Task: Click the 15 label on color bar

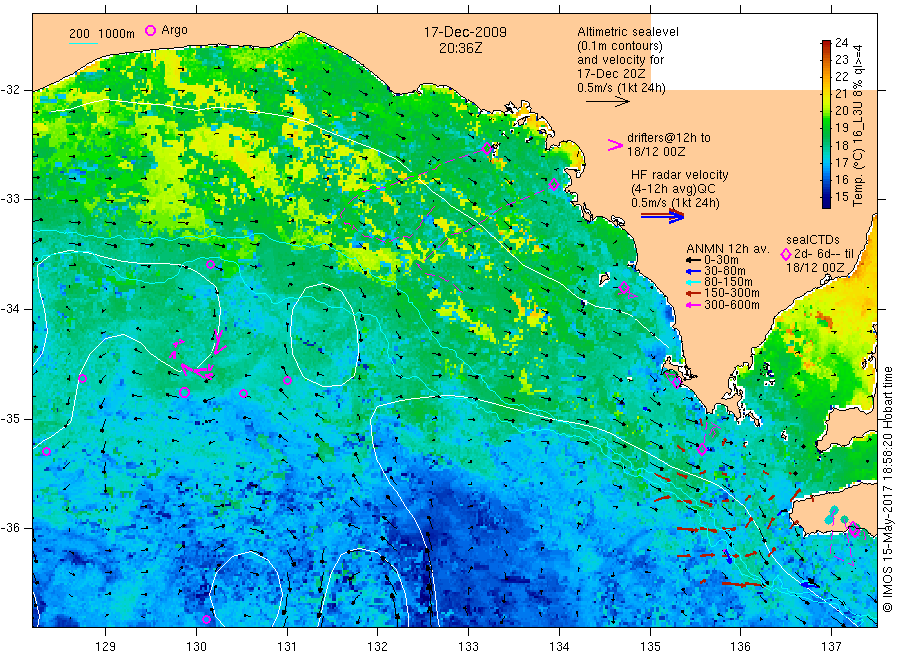Action: pos(841,197)
